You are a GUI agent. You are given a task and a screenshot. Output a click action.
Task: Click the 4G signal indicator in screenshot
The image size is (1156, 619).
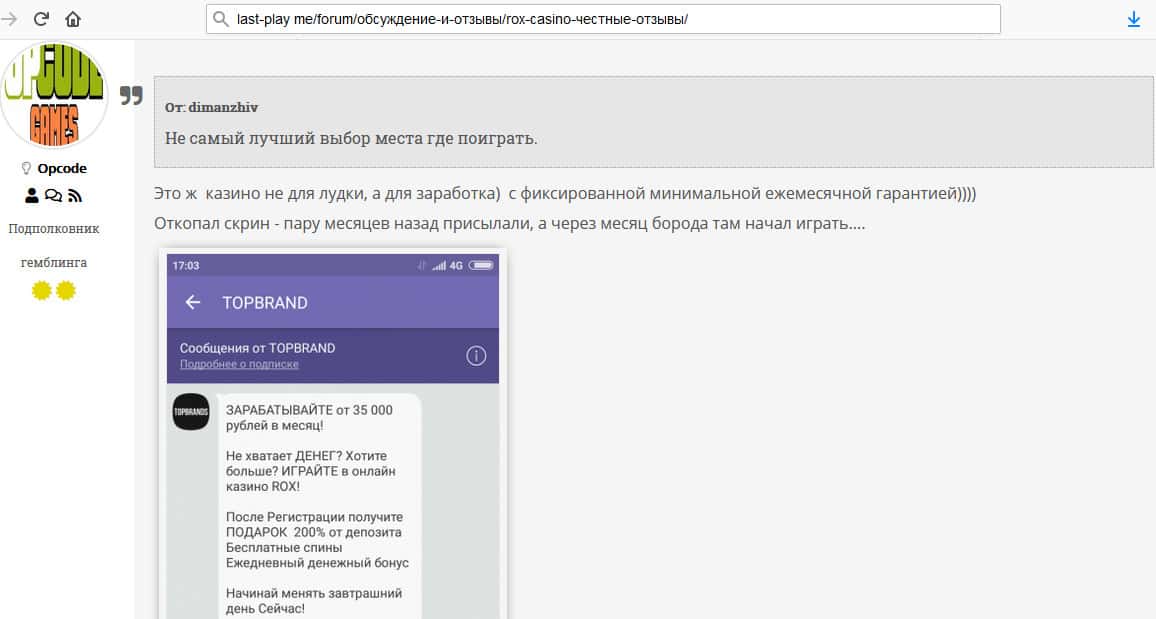tap(456, 265)
